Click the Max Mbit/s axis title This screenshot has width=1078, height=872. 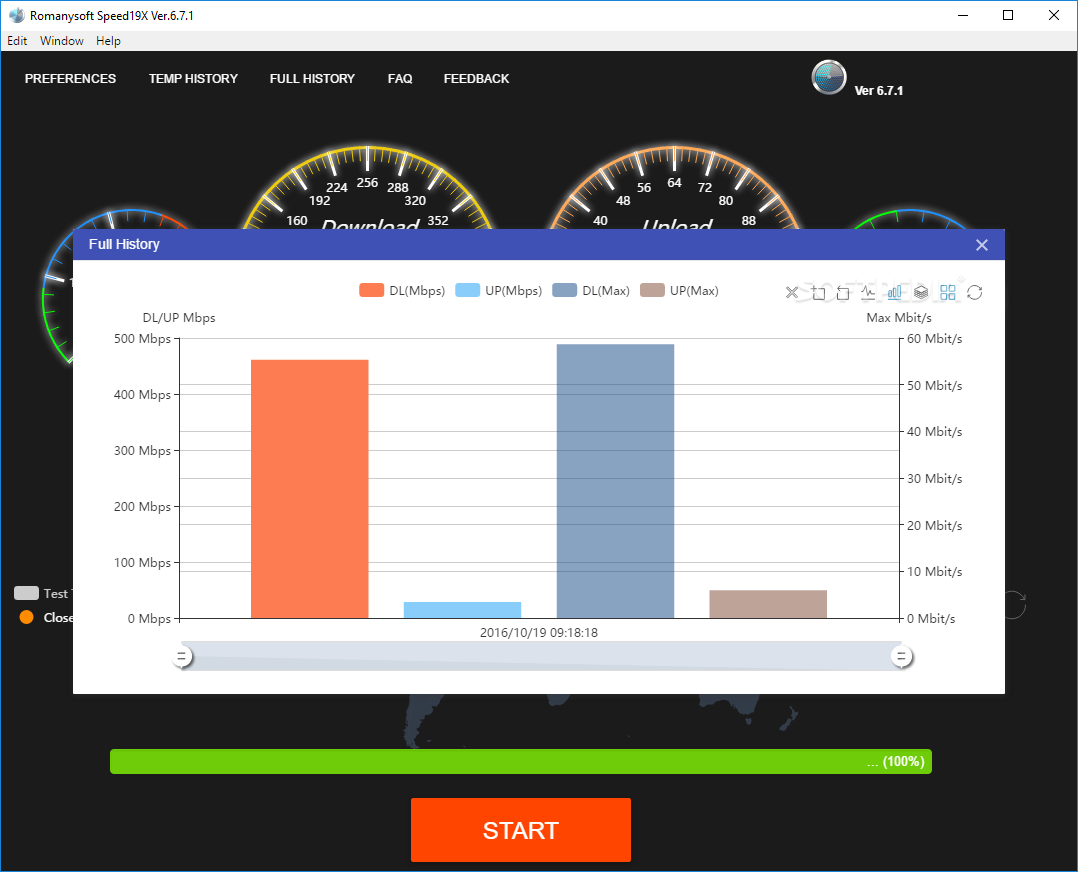pos(899,318)
